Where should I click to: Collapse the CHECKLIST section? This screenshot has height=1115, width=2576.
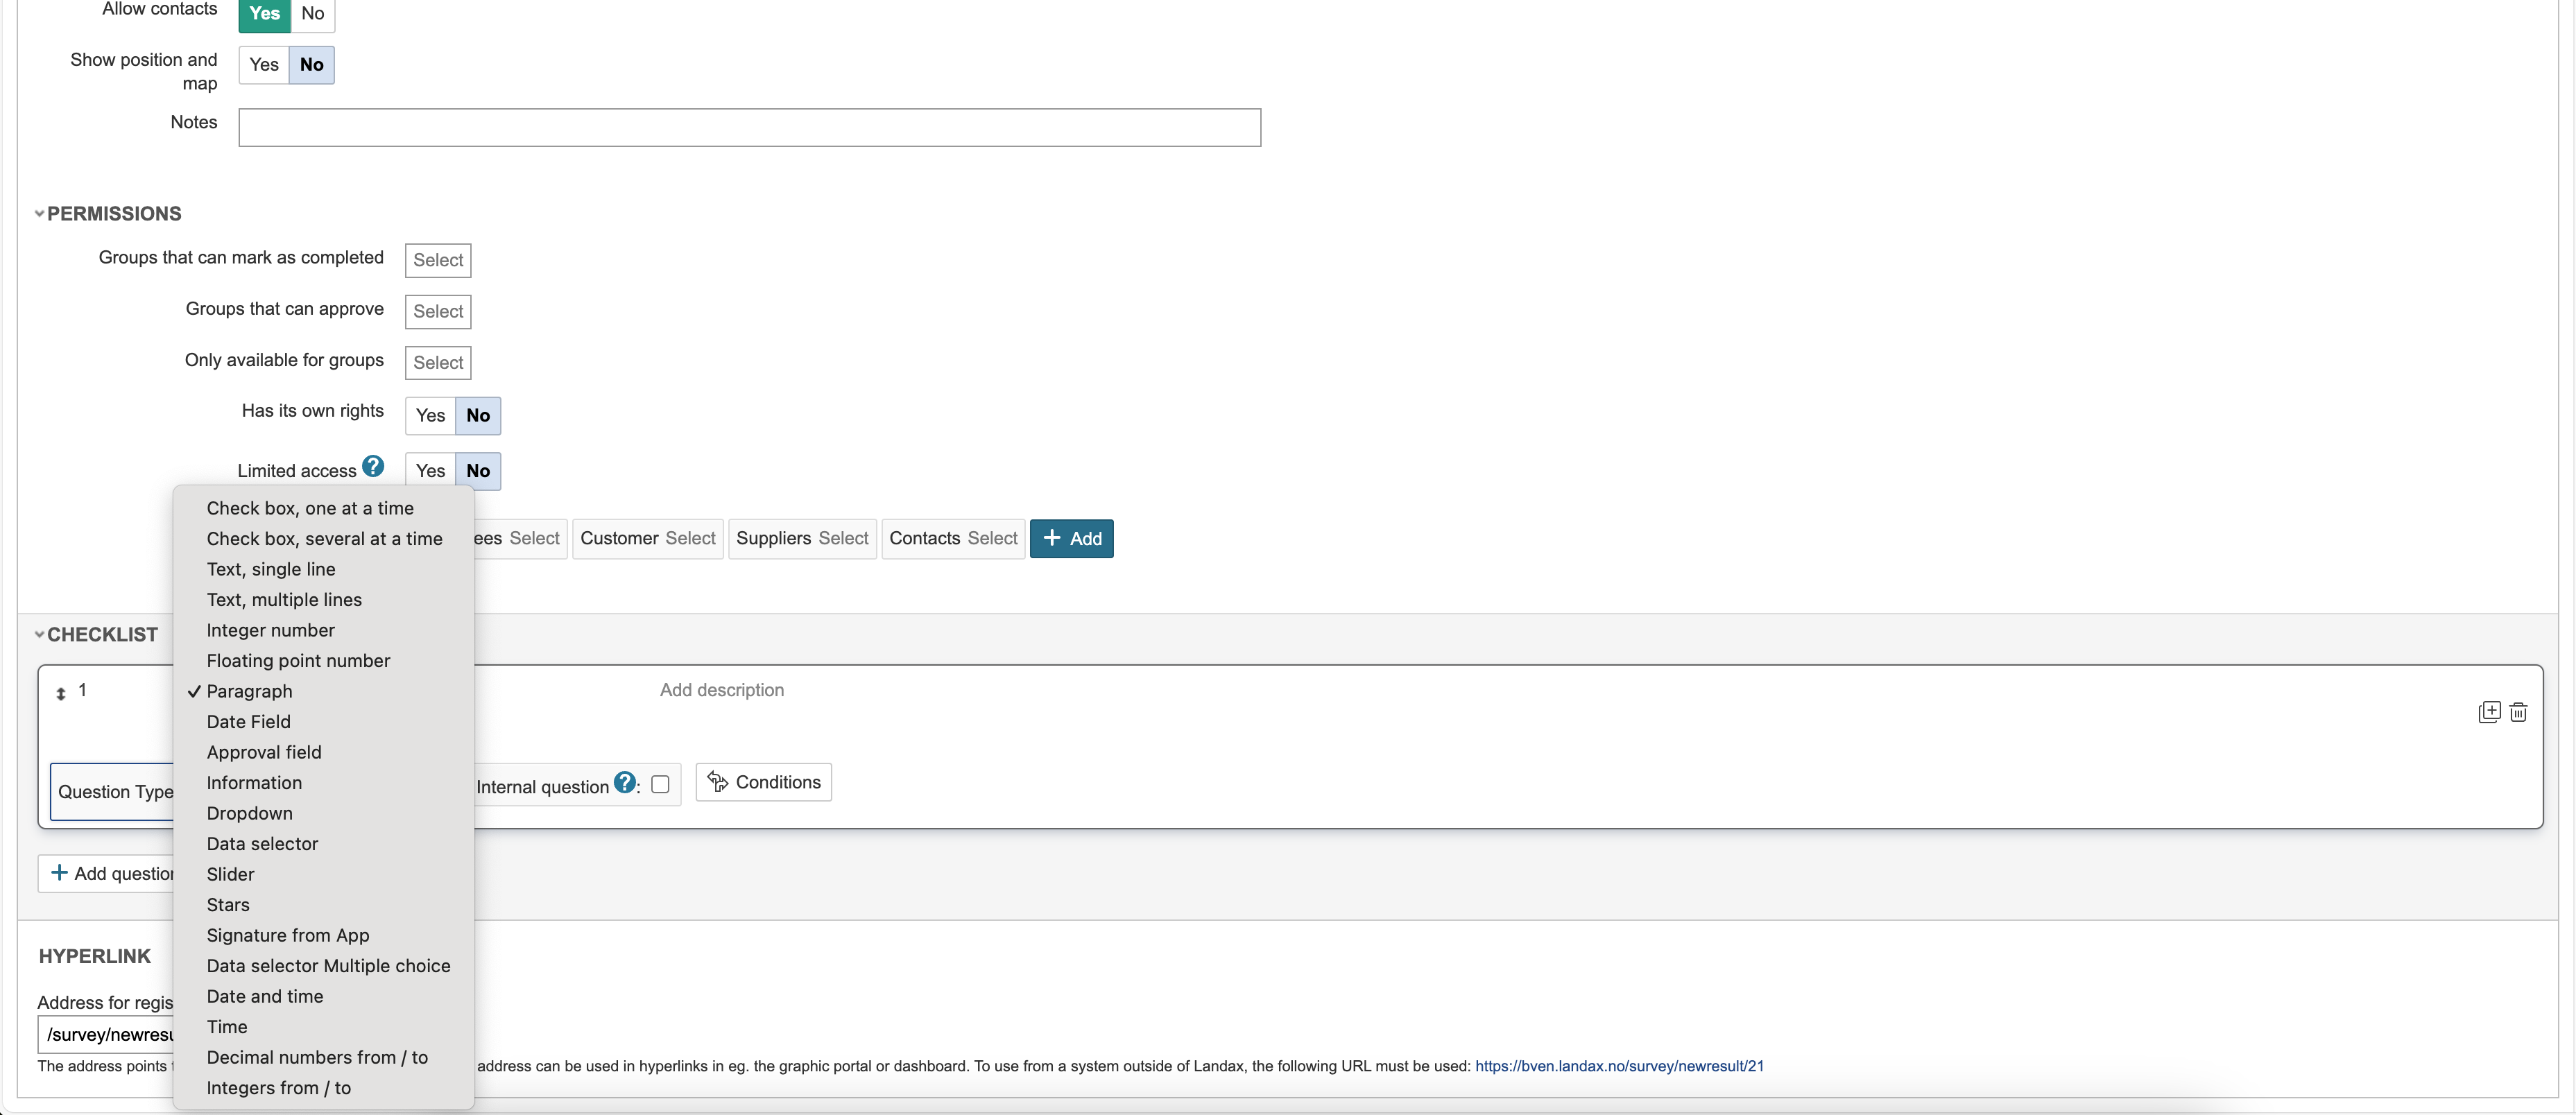[x=40, y=635]
